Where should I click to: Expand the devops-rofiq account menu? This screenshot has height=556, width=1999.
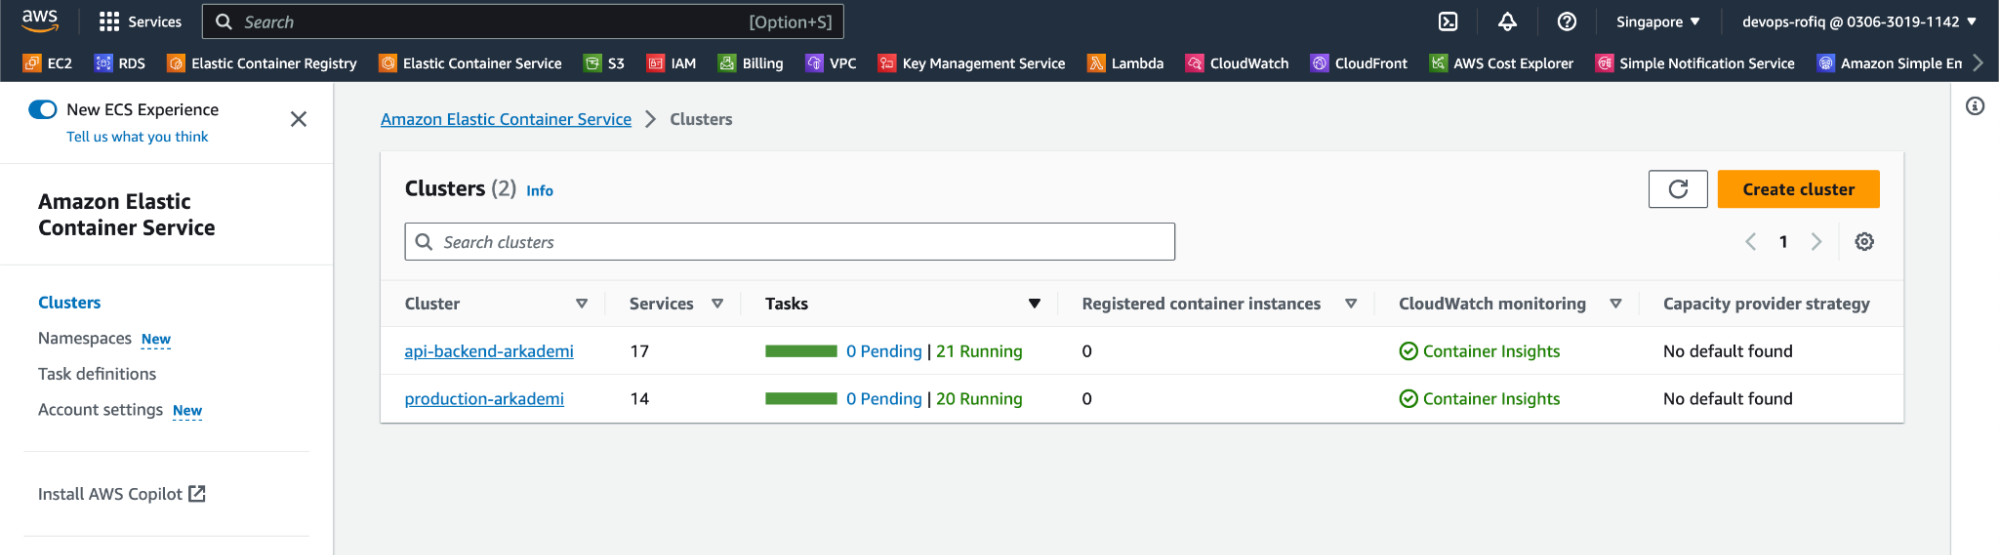click(x=1858, y=22)
